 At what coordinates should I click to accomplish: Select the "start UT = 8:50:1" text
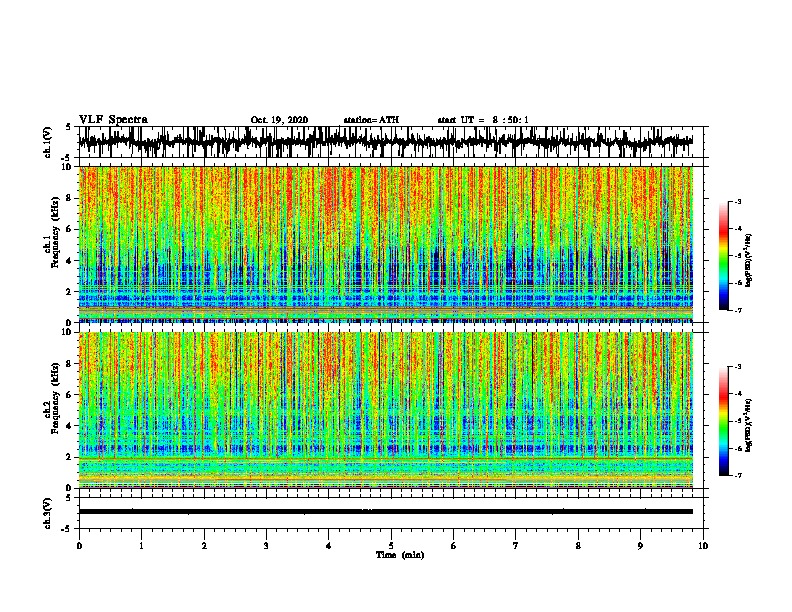click(x=483, y=120)
